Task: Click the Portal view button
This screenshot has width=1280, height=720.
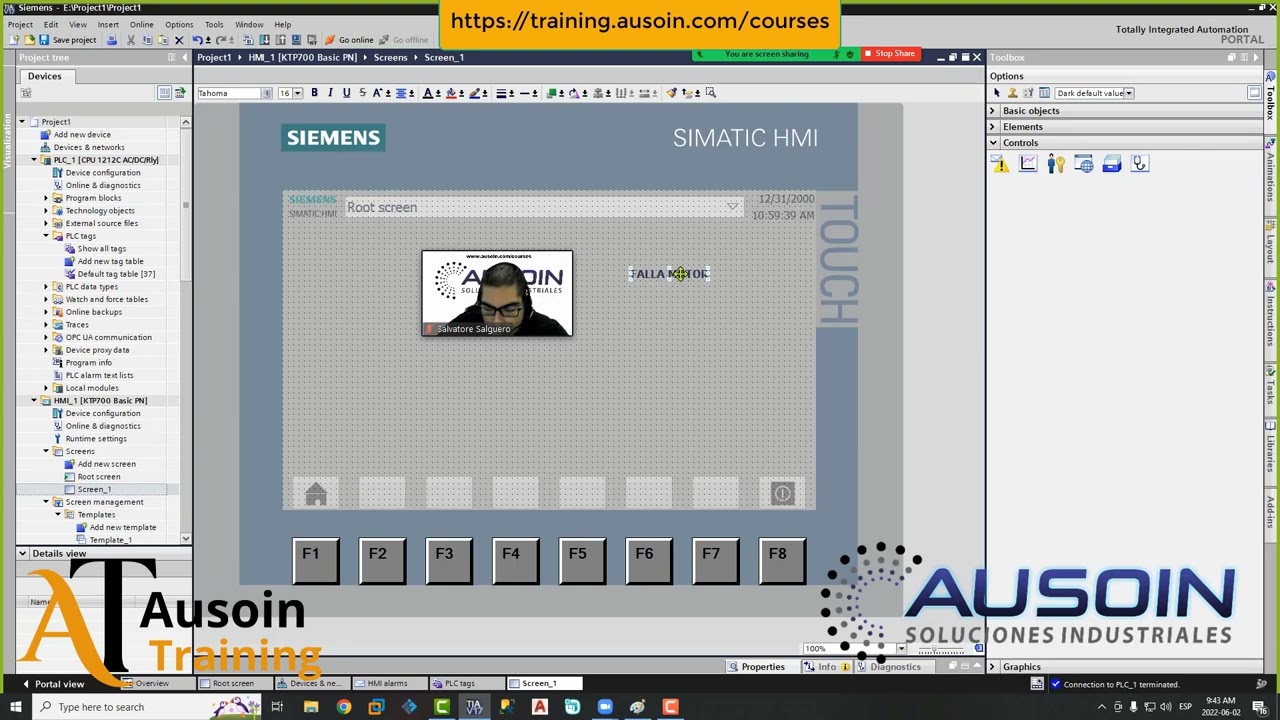Action: coord(52,684)
